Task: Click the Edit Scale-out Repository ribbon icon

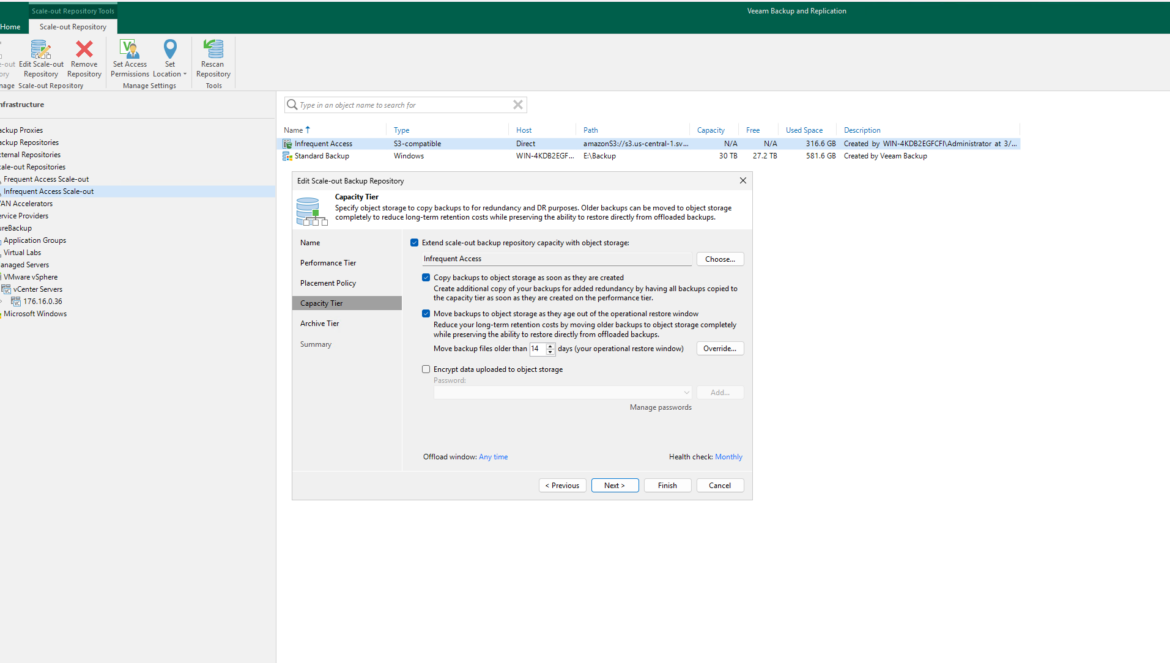Action: (40, 50)
